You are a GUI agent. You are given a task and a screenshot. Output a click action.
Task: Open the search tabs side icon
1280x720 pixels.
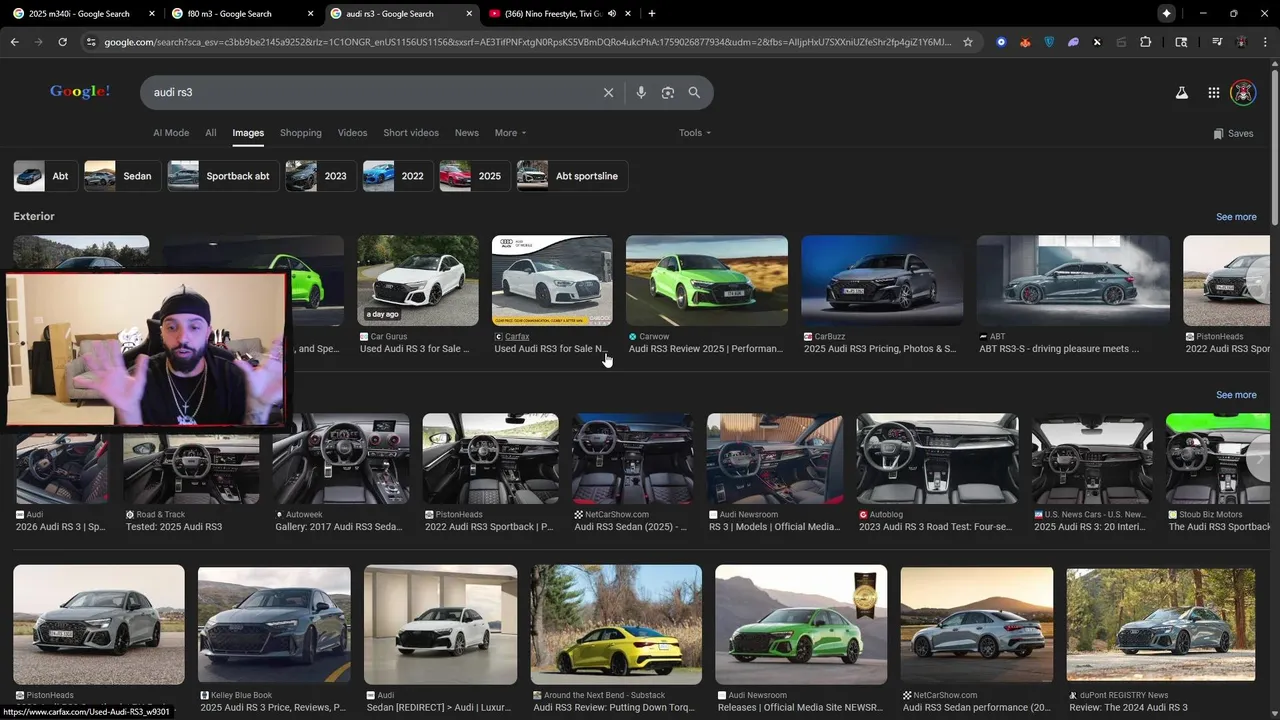tap(1181, 42)
